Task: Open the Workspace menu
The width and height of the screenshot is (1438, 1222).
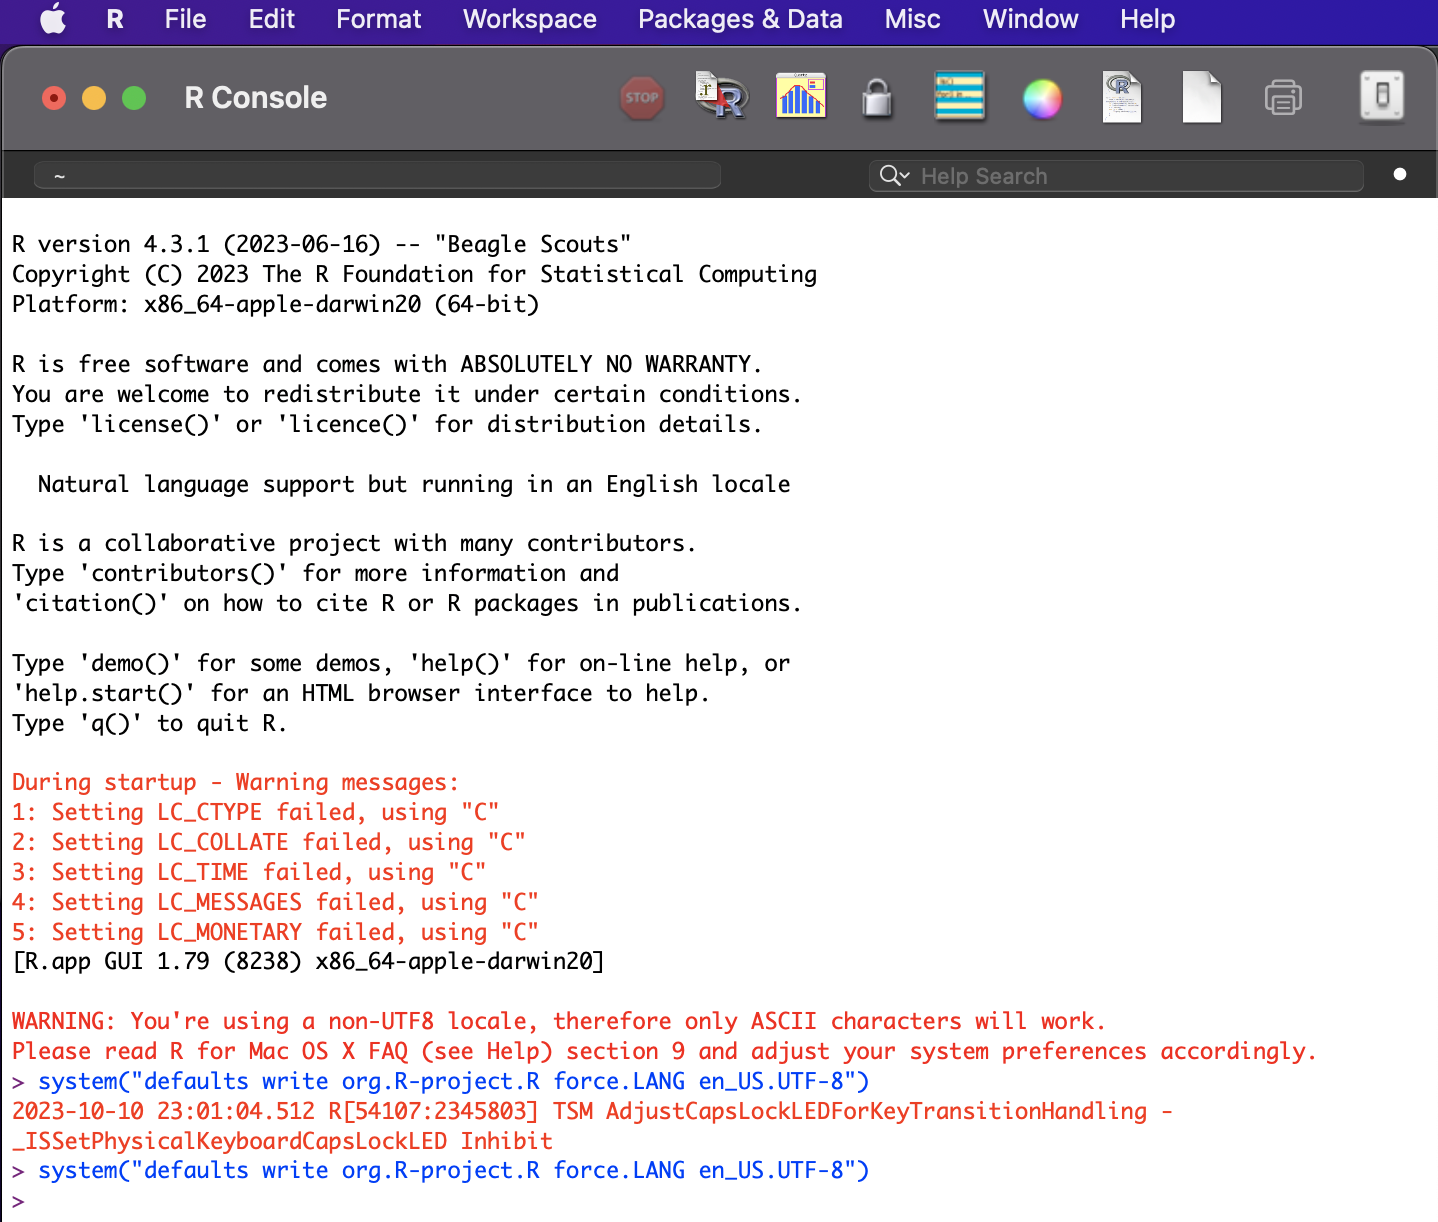Action: coord(529,19)
